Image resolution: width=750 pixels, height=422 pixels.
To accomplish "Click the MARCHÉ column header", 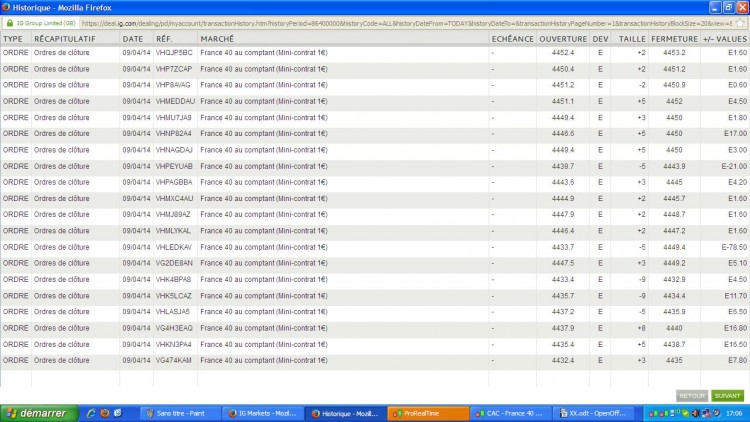I will click(217, 39).
